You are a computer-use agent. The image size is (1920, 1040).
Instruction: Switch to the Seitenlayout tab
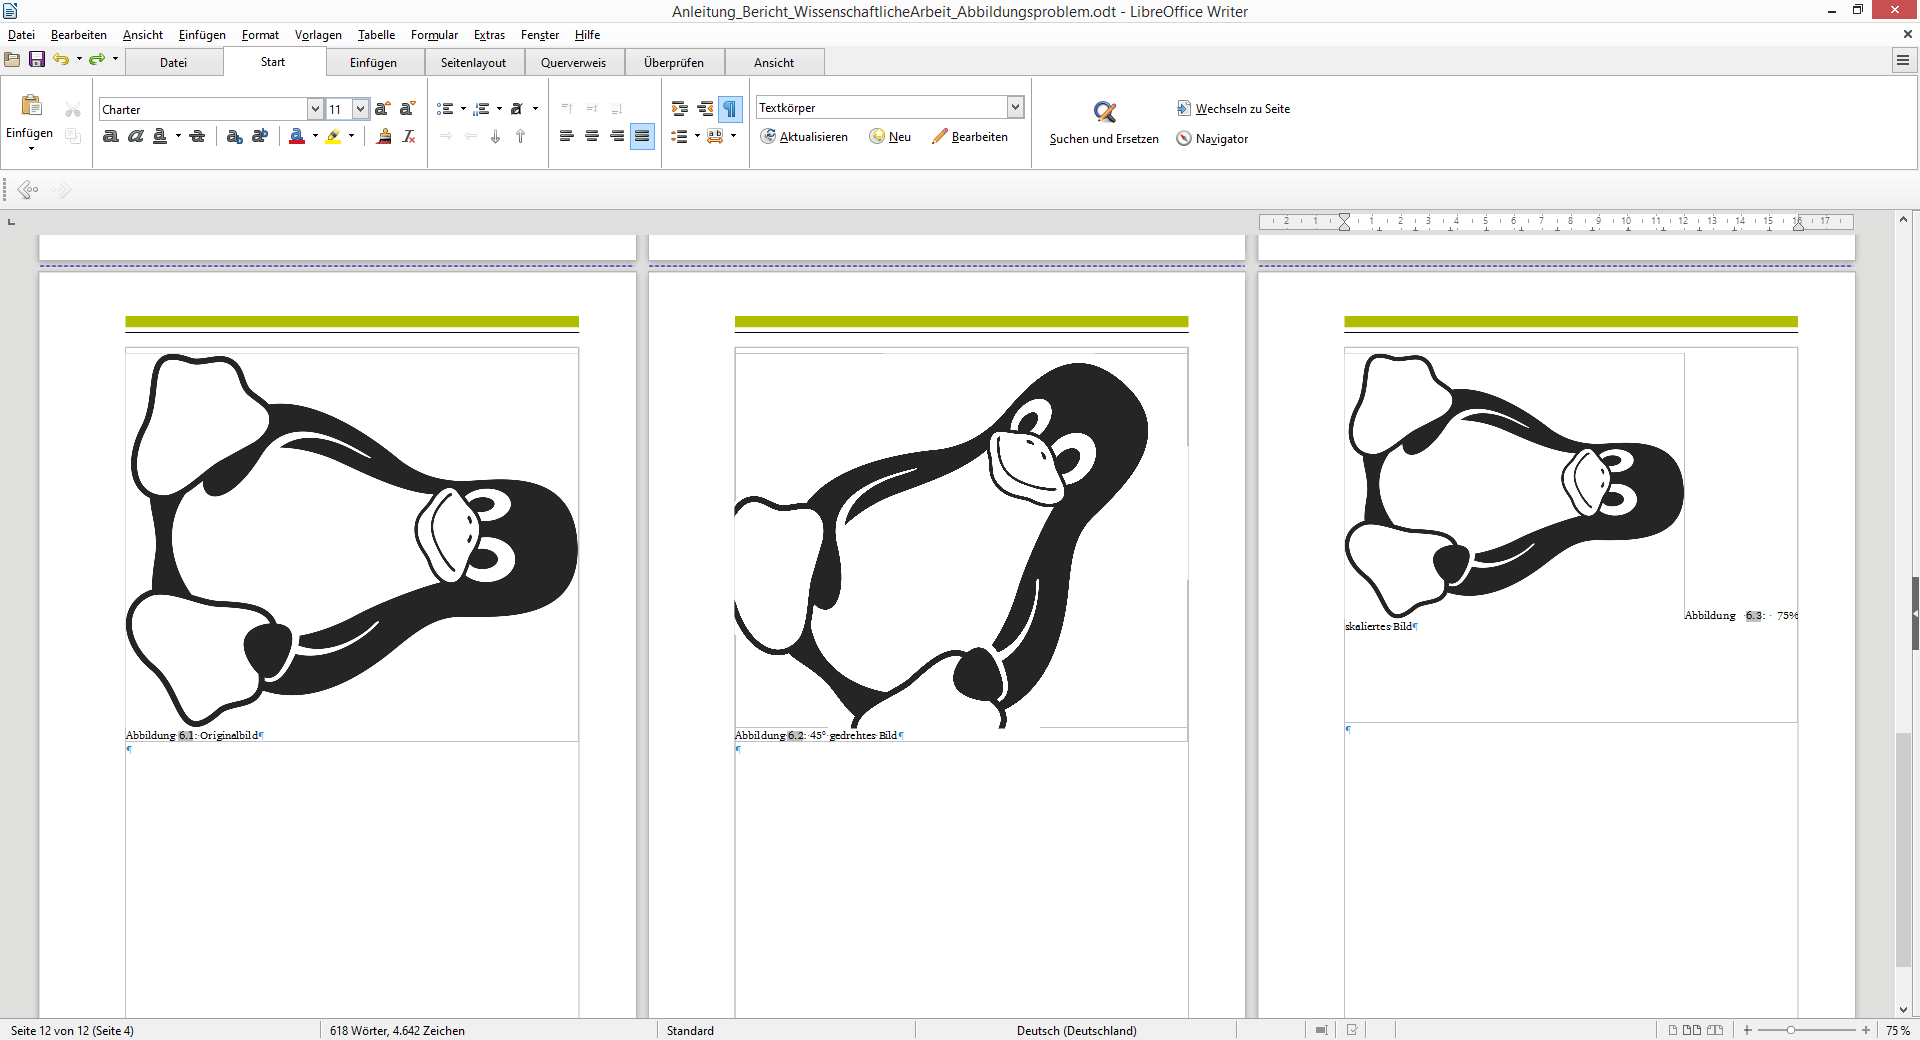point(473,62)
